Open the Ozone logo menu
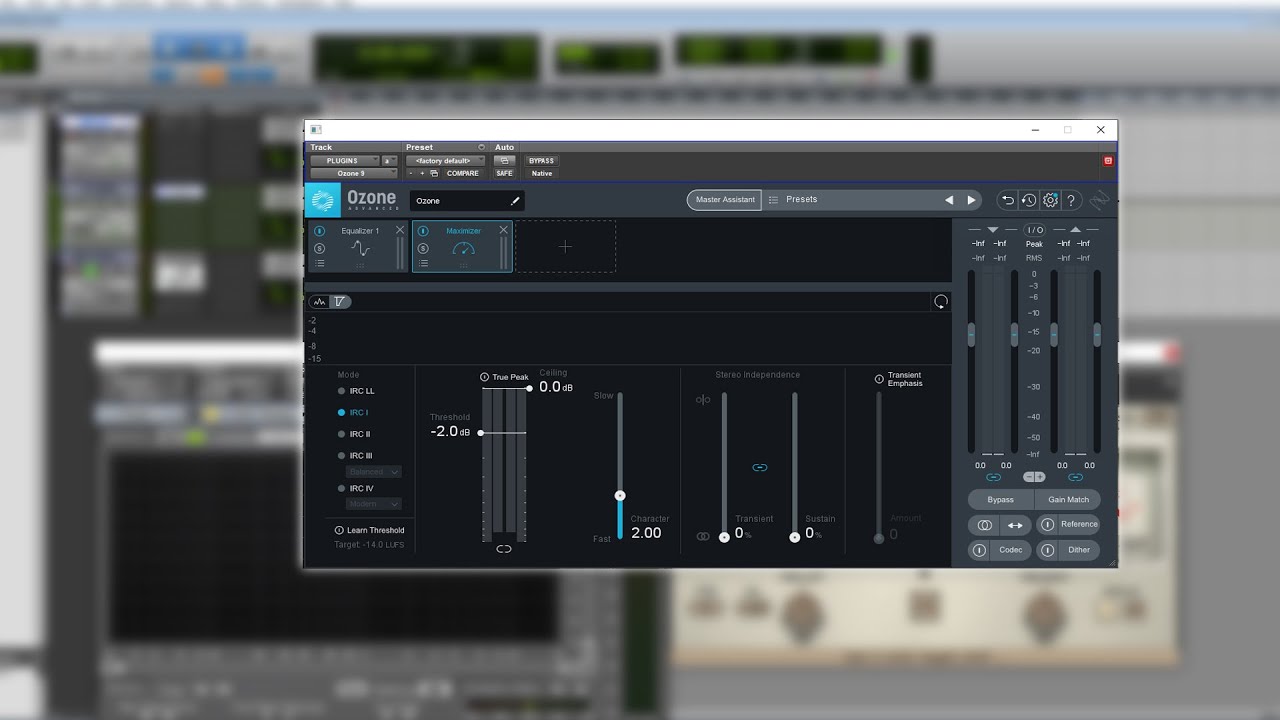1280x720 pixels. click(x=323, y=200)
